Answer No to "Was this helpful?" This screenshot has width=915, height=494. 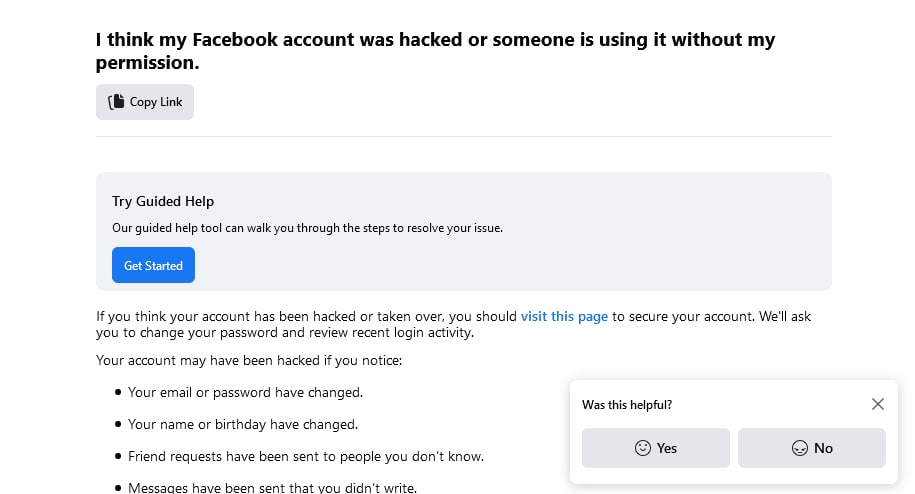812,448
